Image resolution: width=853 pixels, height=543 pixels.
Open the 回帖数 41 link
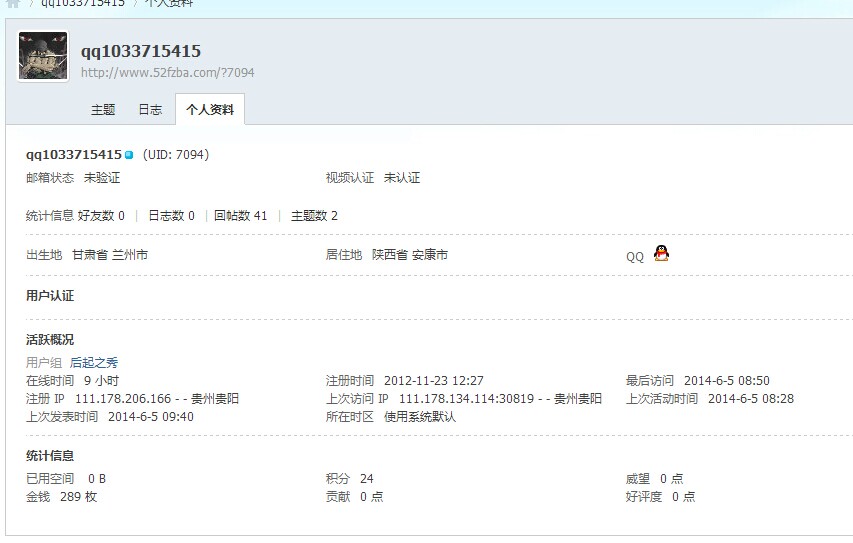coord(240,216)
